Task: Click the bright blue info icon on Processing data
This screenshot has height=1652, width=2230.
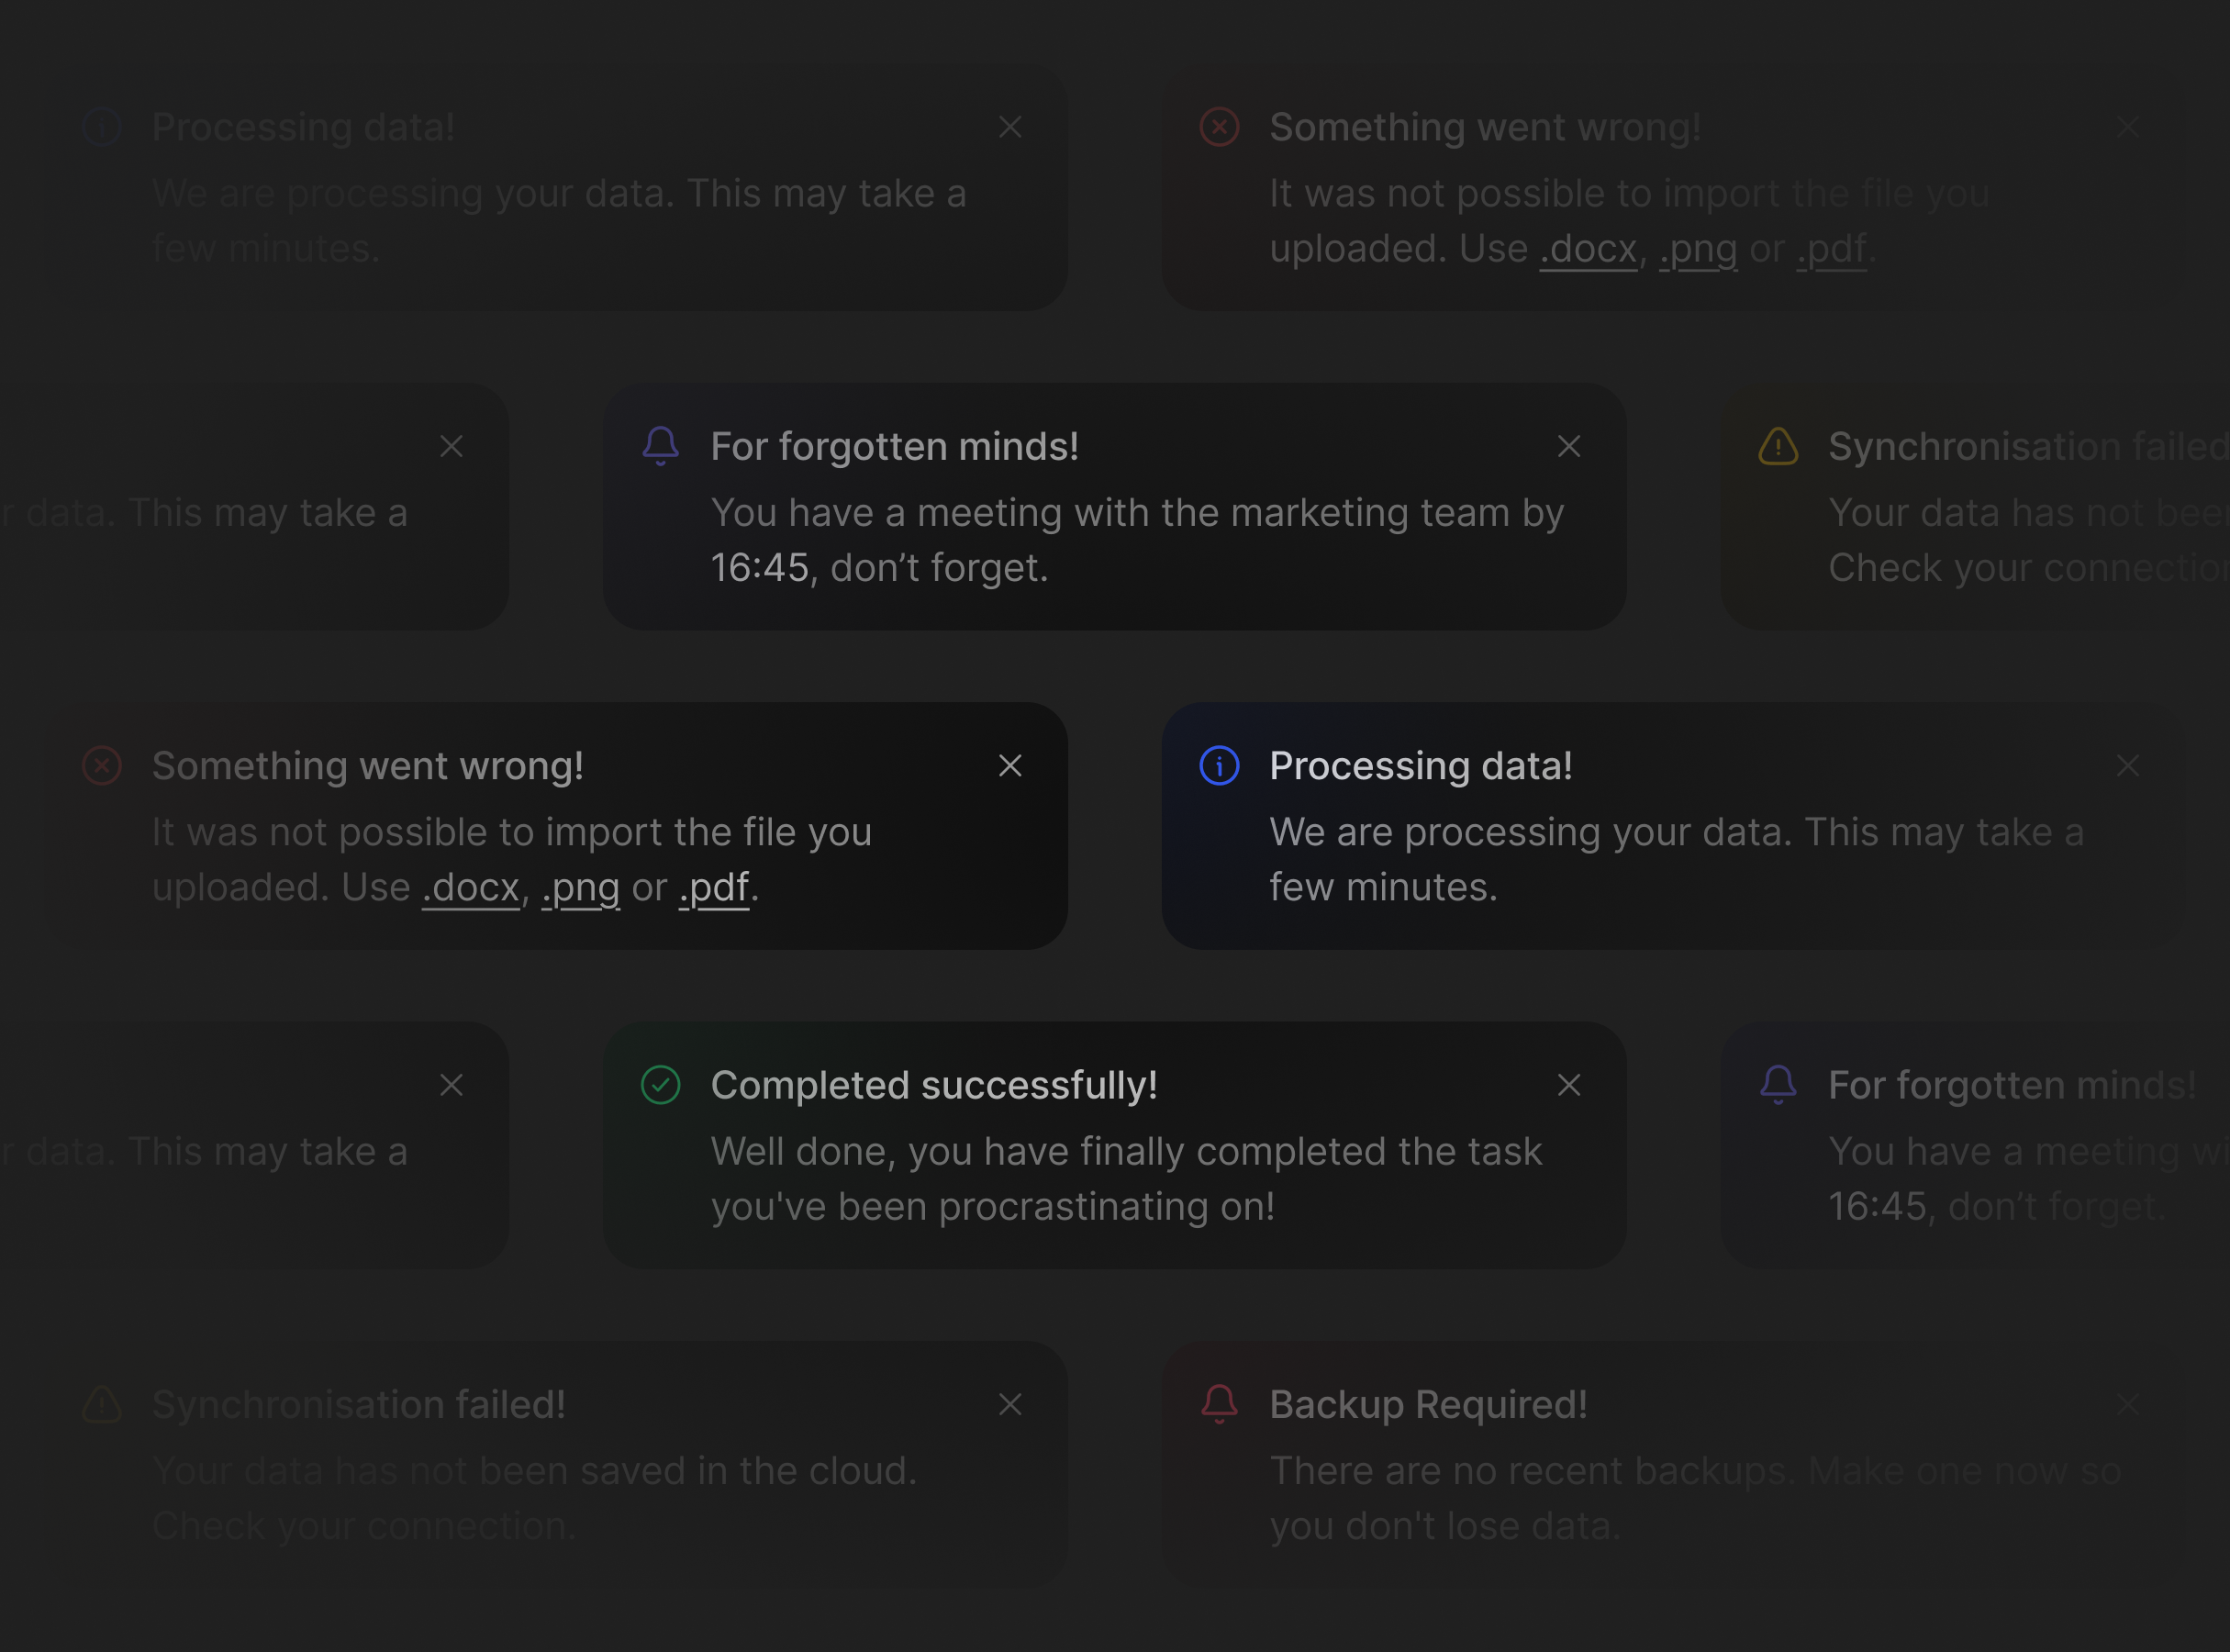Action: click(1219, 766)
